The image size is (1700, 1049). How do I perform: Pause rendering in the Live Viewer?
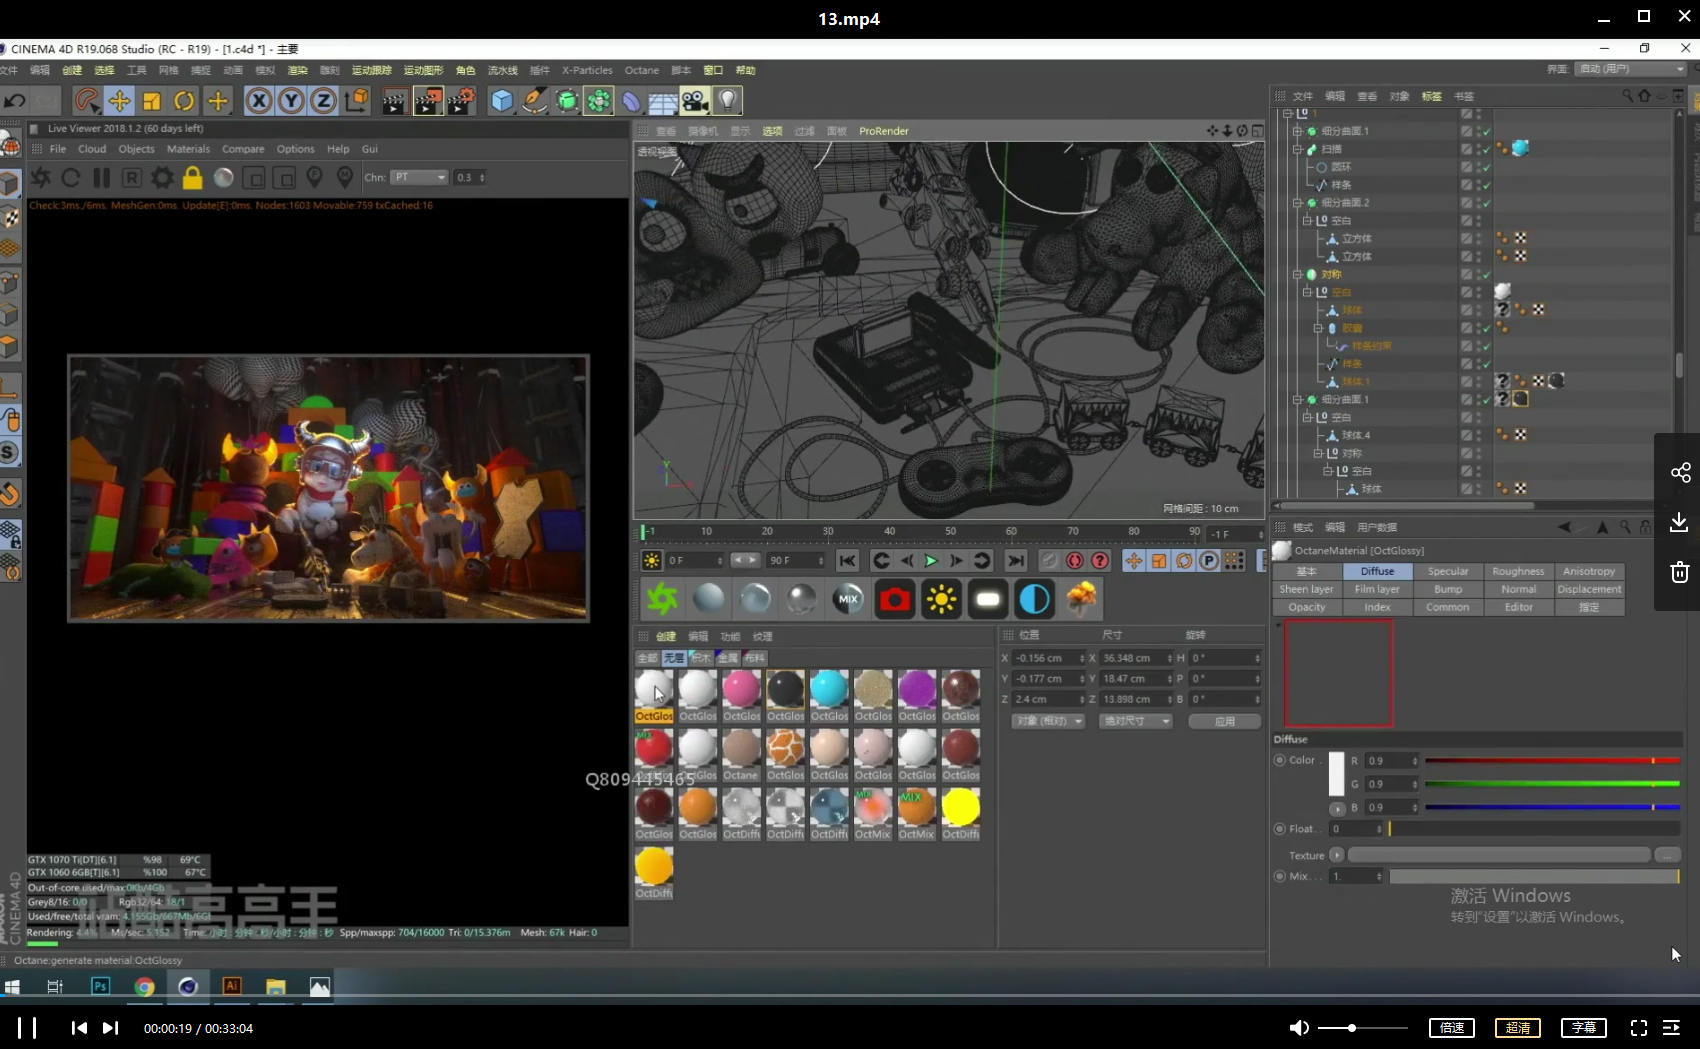click(x=101, y=178)
